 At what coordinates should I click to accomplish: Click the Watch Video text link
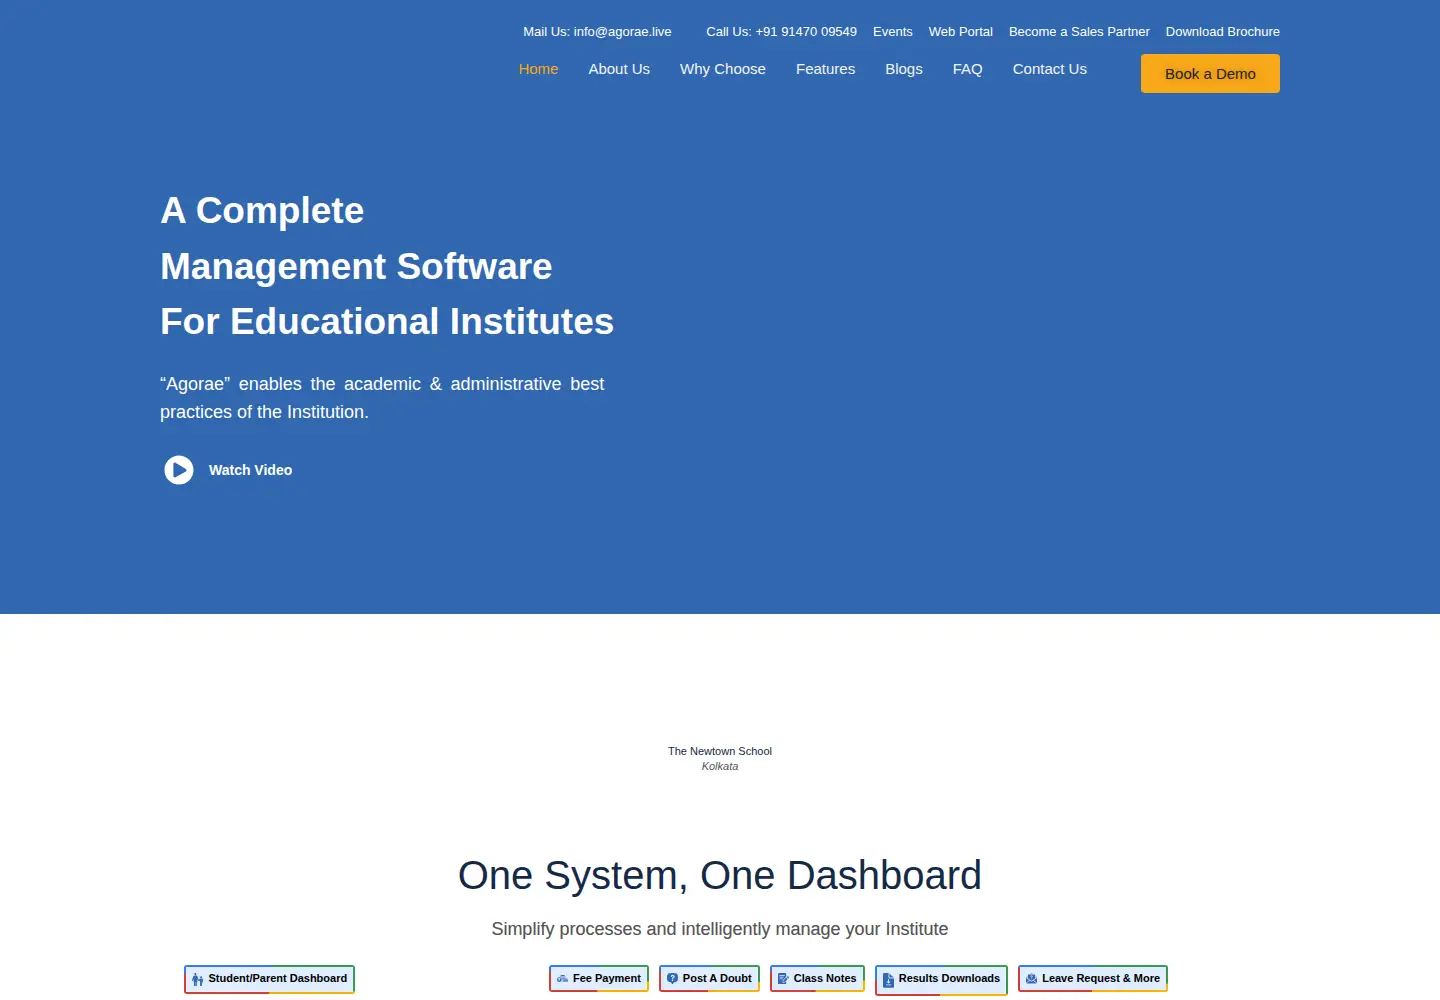250,470
